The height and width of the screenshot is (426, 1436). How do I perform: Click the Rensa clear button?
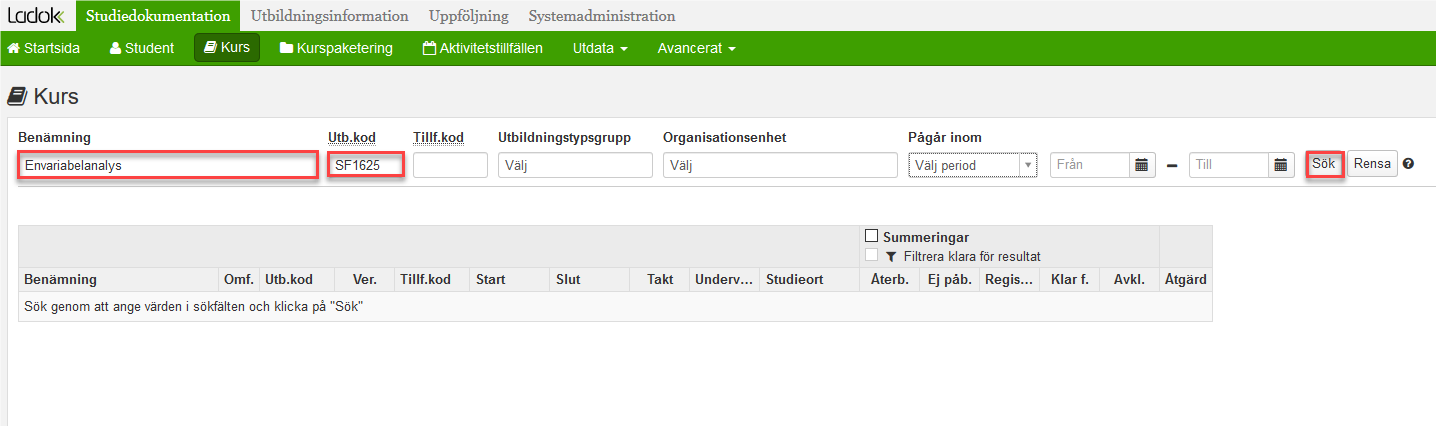tap(1372, 164)
